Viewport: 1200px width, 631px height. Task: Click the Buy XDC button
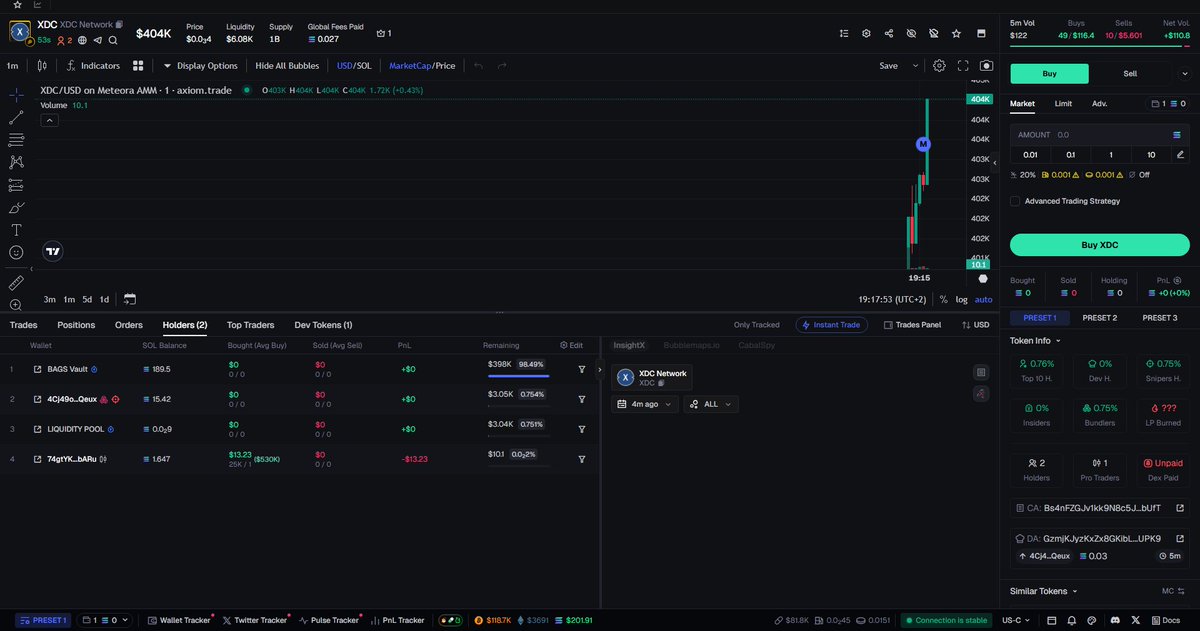coord(1100,245)
